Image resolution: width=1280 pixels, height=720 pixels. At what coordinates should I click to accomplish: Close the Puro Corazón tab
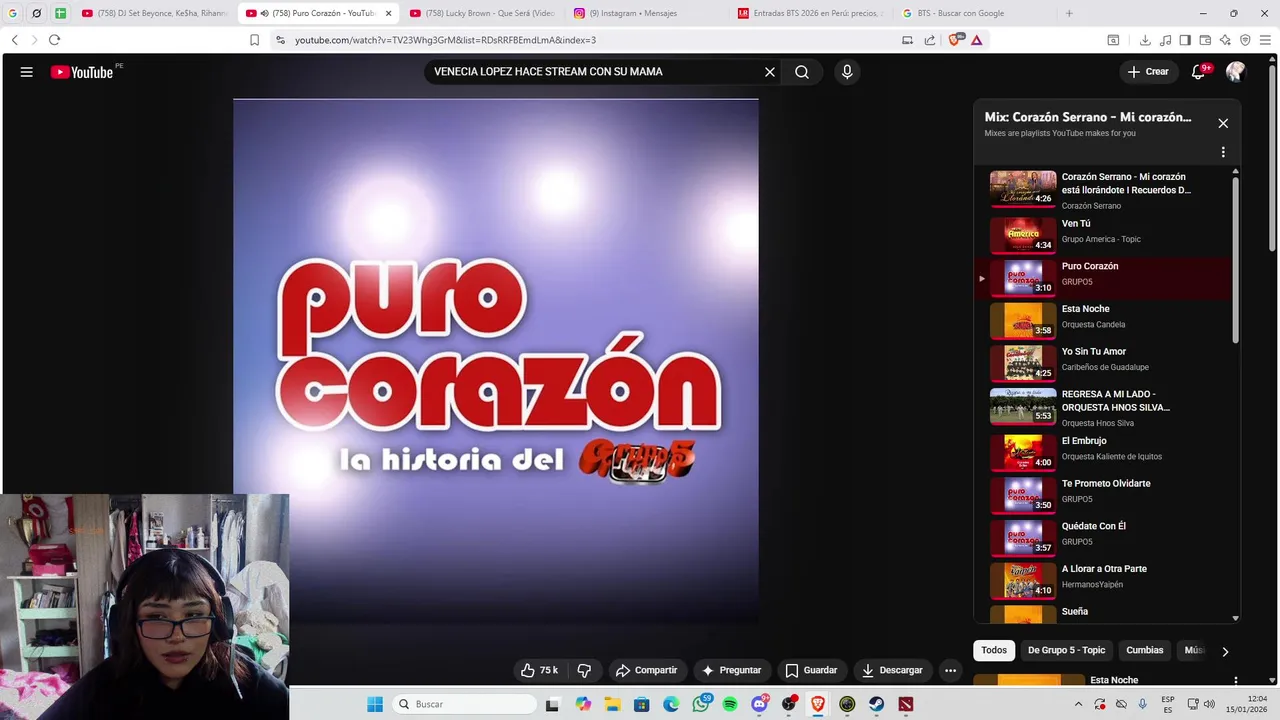click(x=388, y=13)
